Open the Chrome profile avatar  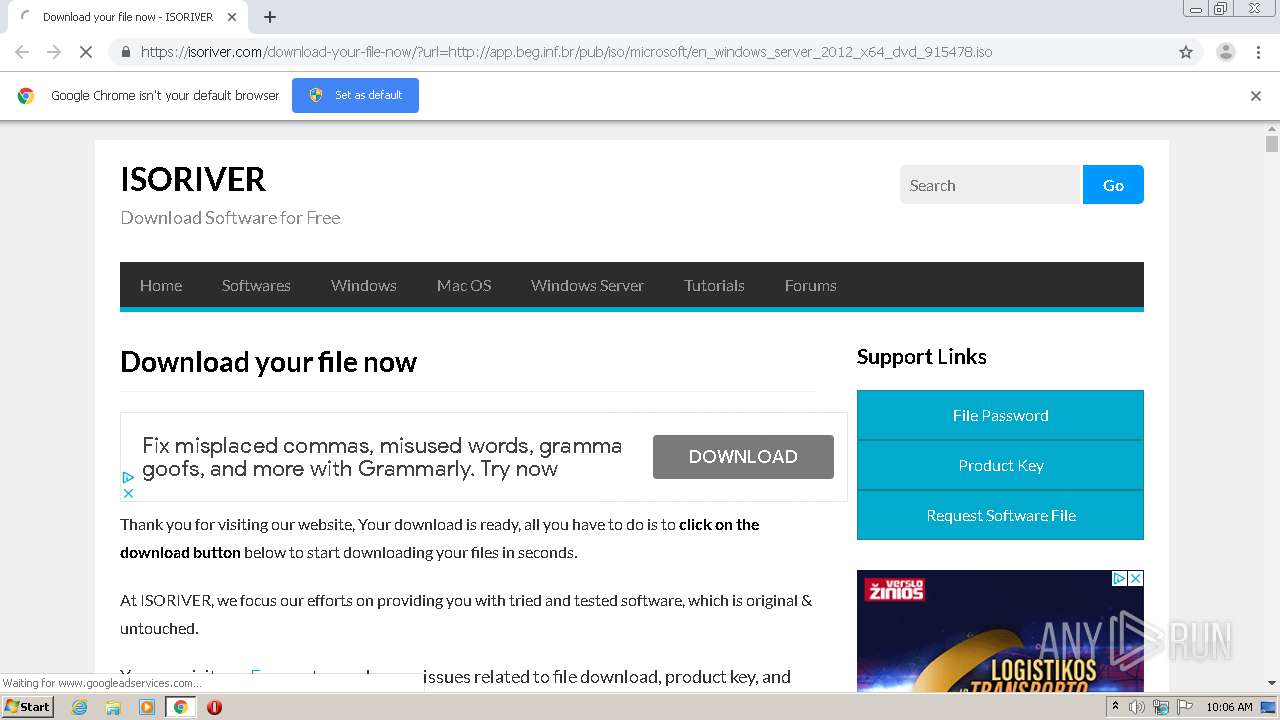click(x=1225, y=52)
